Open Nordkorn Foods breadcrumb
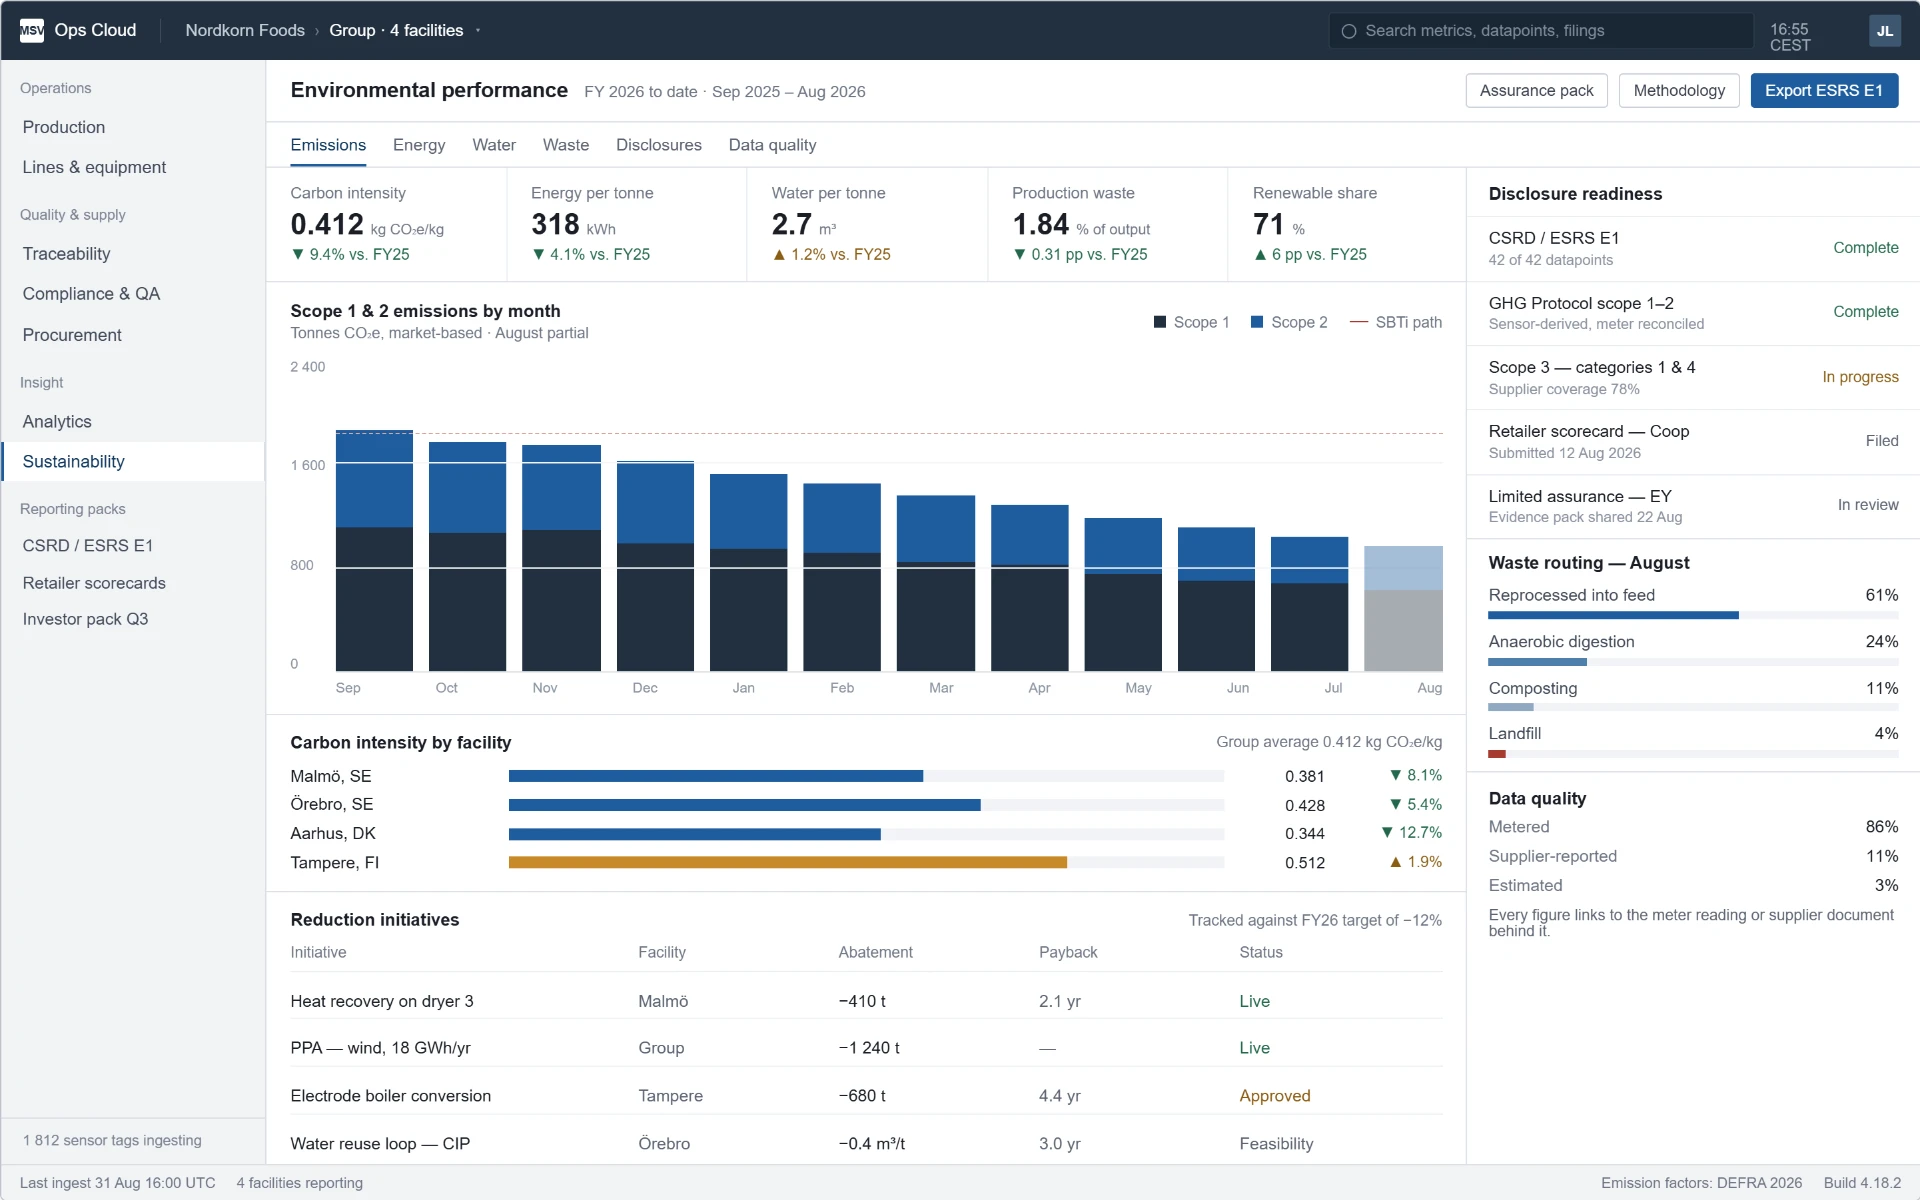Screen dimensions: 1920x1200 coord(245,31)
